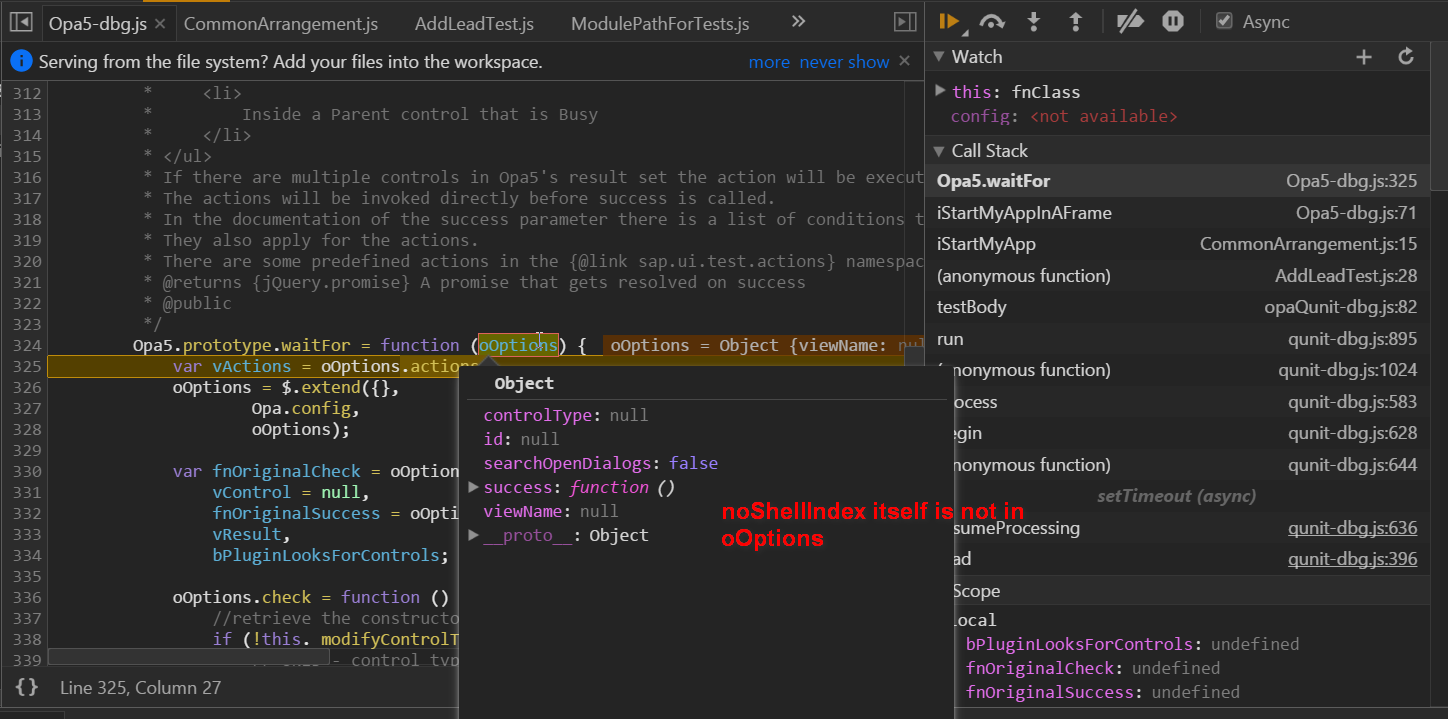This screenshot has width=1448, height=719.
Task: Select testBody stack frame
Action: 1177,307
